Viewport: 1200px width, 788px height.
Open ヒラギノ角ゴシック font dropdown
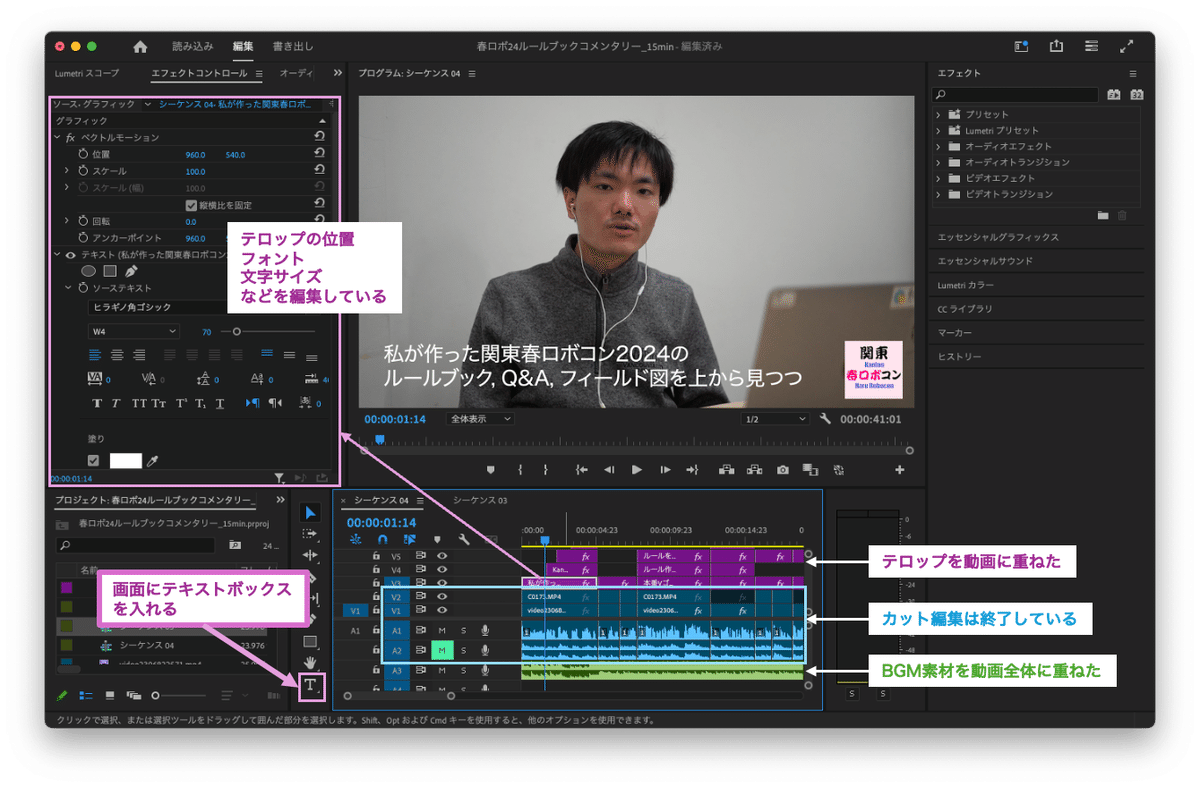click(x=160, y=307)
